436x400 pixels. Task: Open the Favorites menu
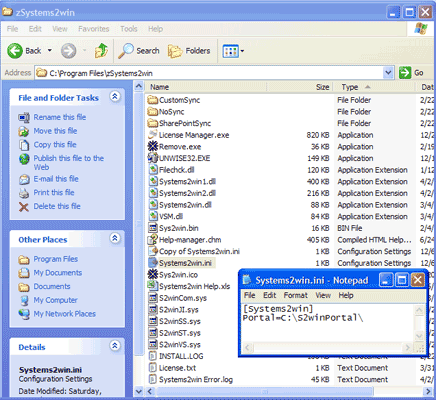tap(94, 29)
